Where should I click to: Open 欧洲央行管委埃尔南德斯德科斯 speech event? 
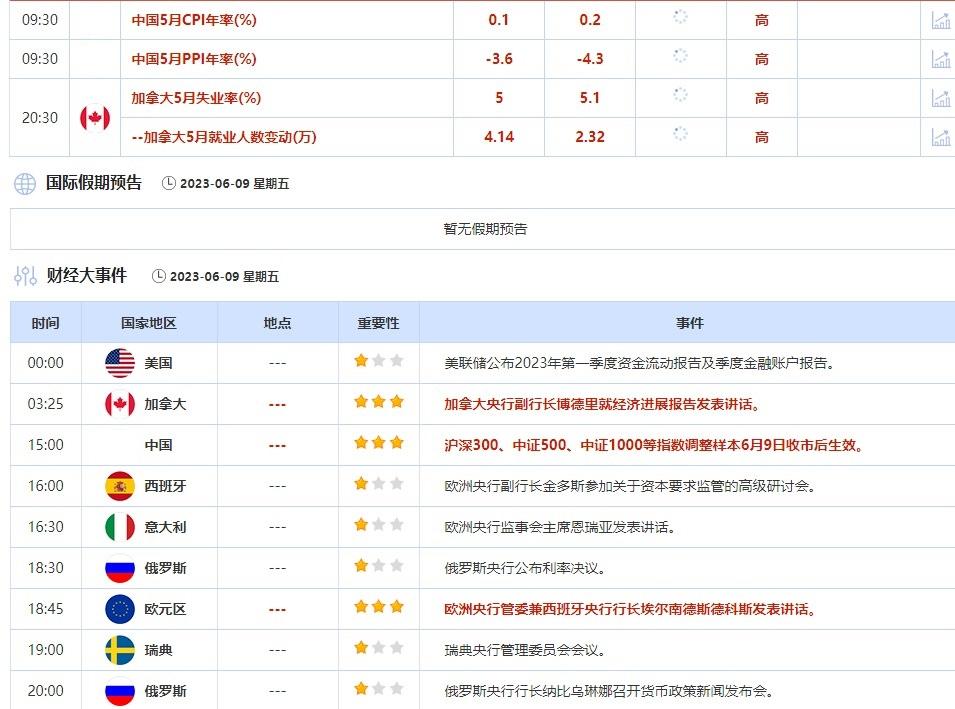coord(630,609)
